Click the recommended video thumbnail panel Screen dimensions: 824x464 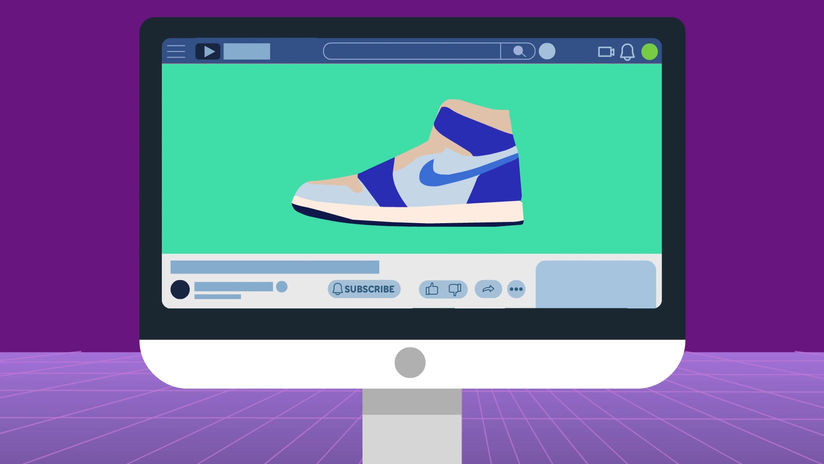click(x=596, y=284)
